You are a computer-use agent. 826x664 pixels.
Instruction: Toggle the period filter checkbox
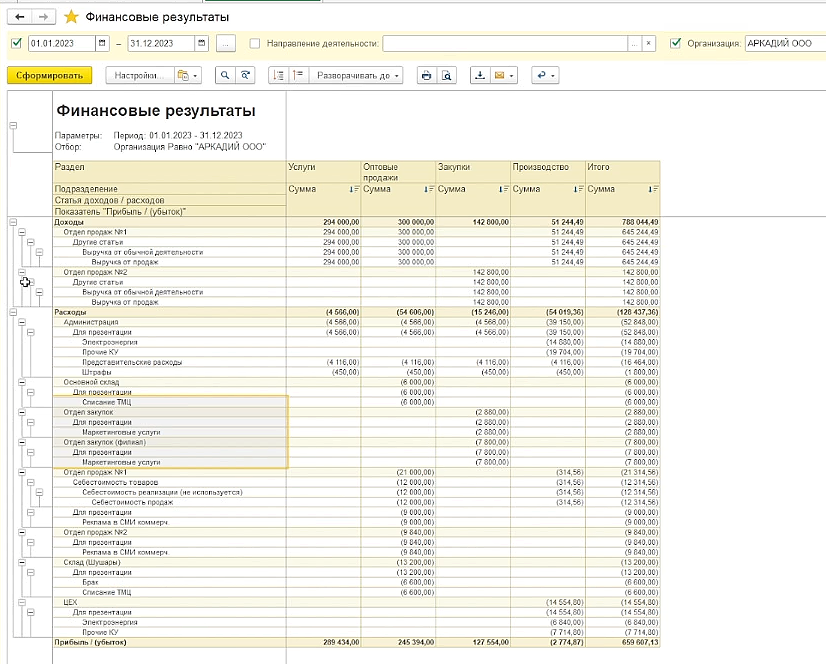click(16, 43)
